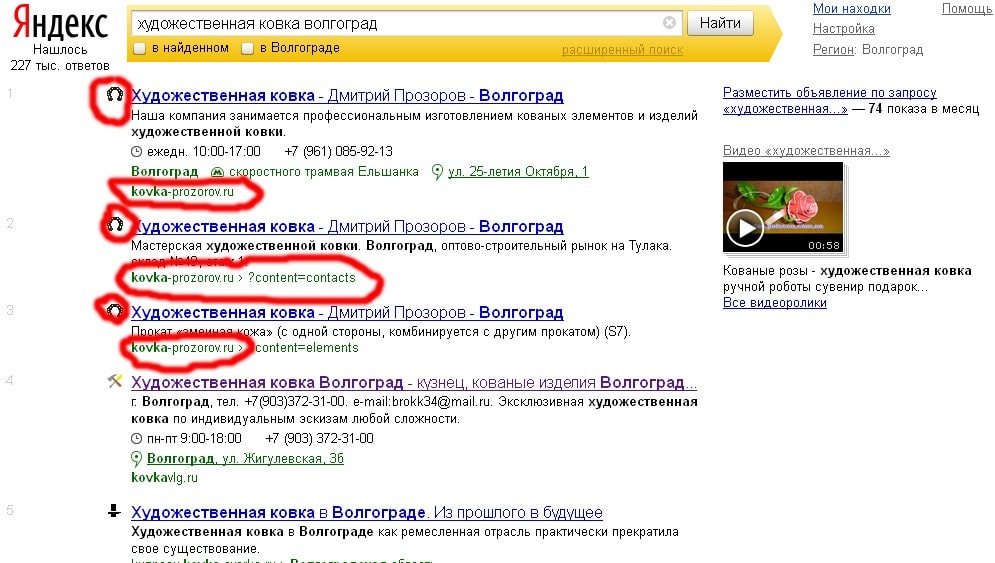Click the anvil favicon of the fifth result
The height and width of the screenshot is (563, 995).
(x=114, y=510)
